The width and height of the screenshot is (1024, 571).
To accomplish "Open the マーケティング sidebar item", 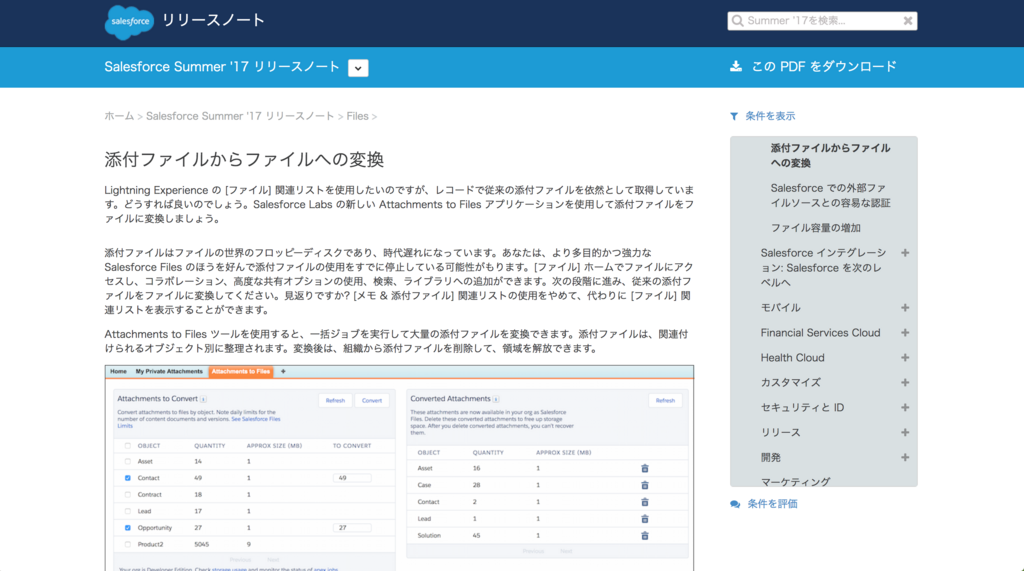I will (x=795, y=481).
